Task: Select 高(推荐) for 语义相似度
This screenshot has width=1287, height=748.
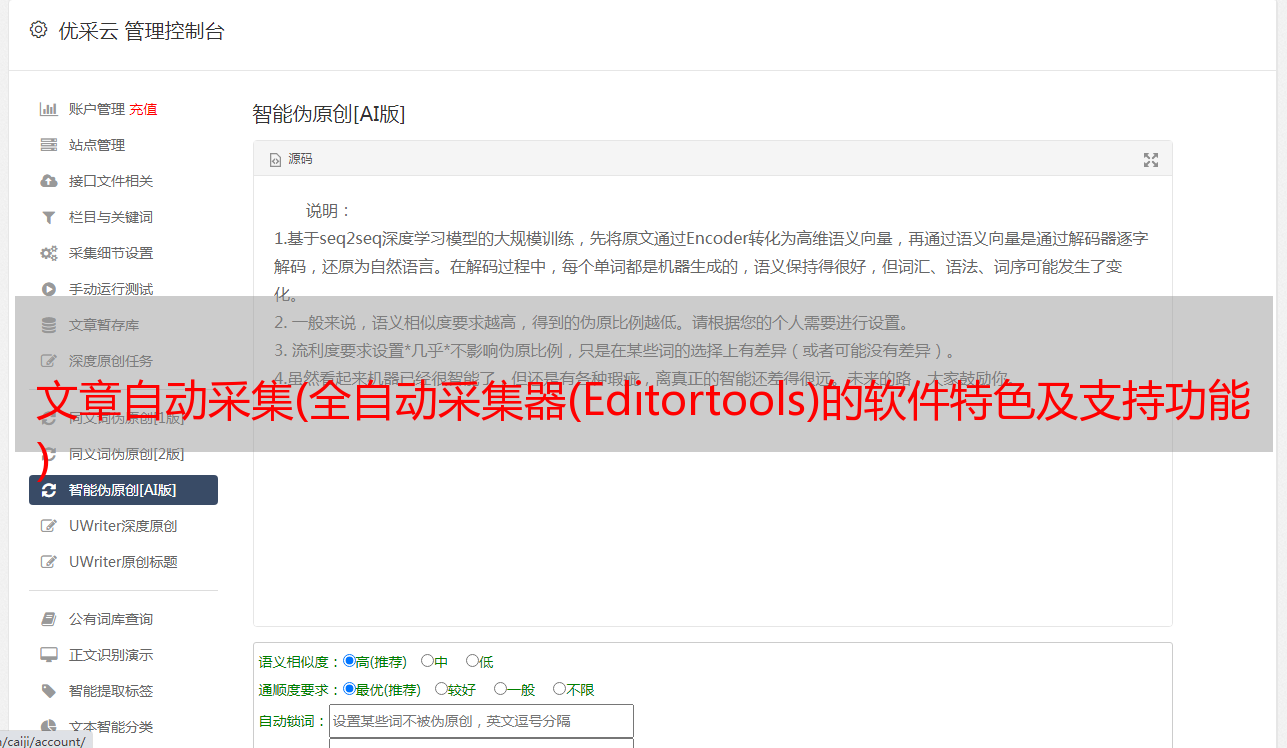Action: click(349, 661)
